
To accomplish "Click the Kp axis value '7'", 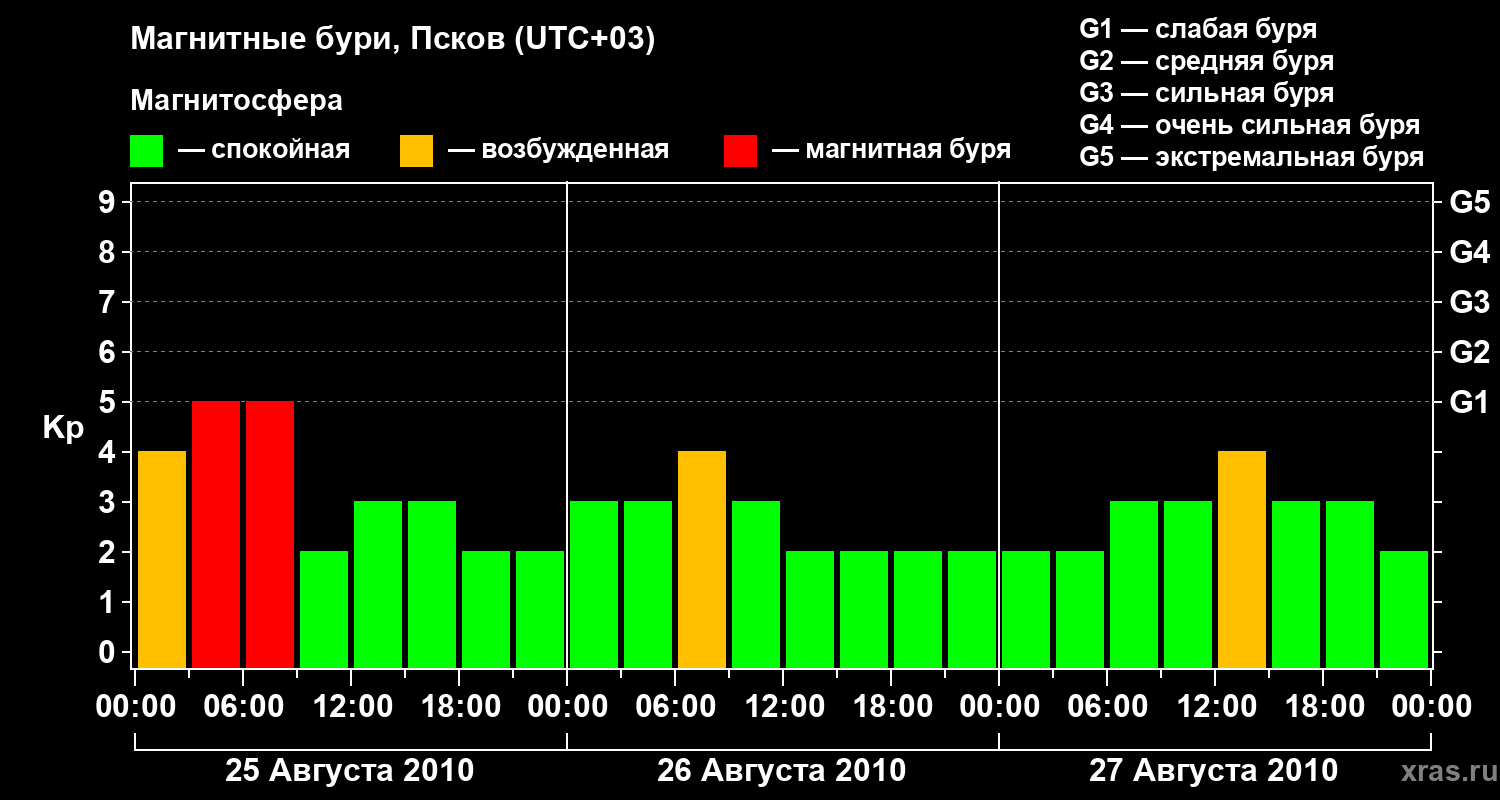I will click(109, 303).
